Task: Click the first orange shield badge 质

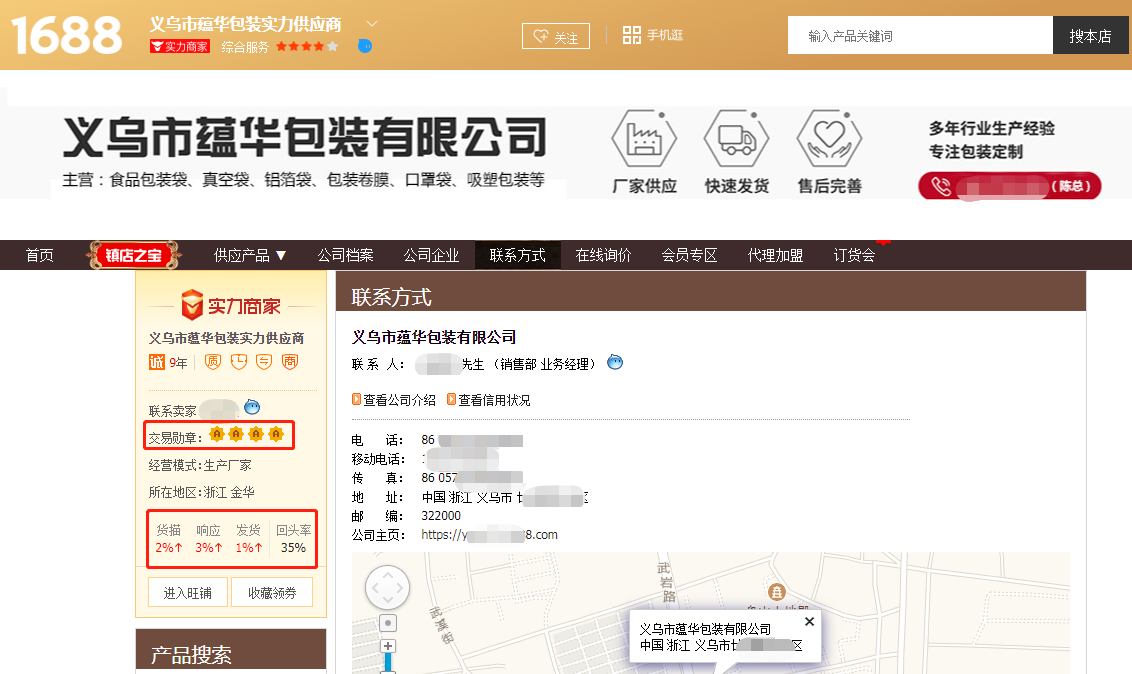Action: [213, 362]
